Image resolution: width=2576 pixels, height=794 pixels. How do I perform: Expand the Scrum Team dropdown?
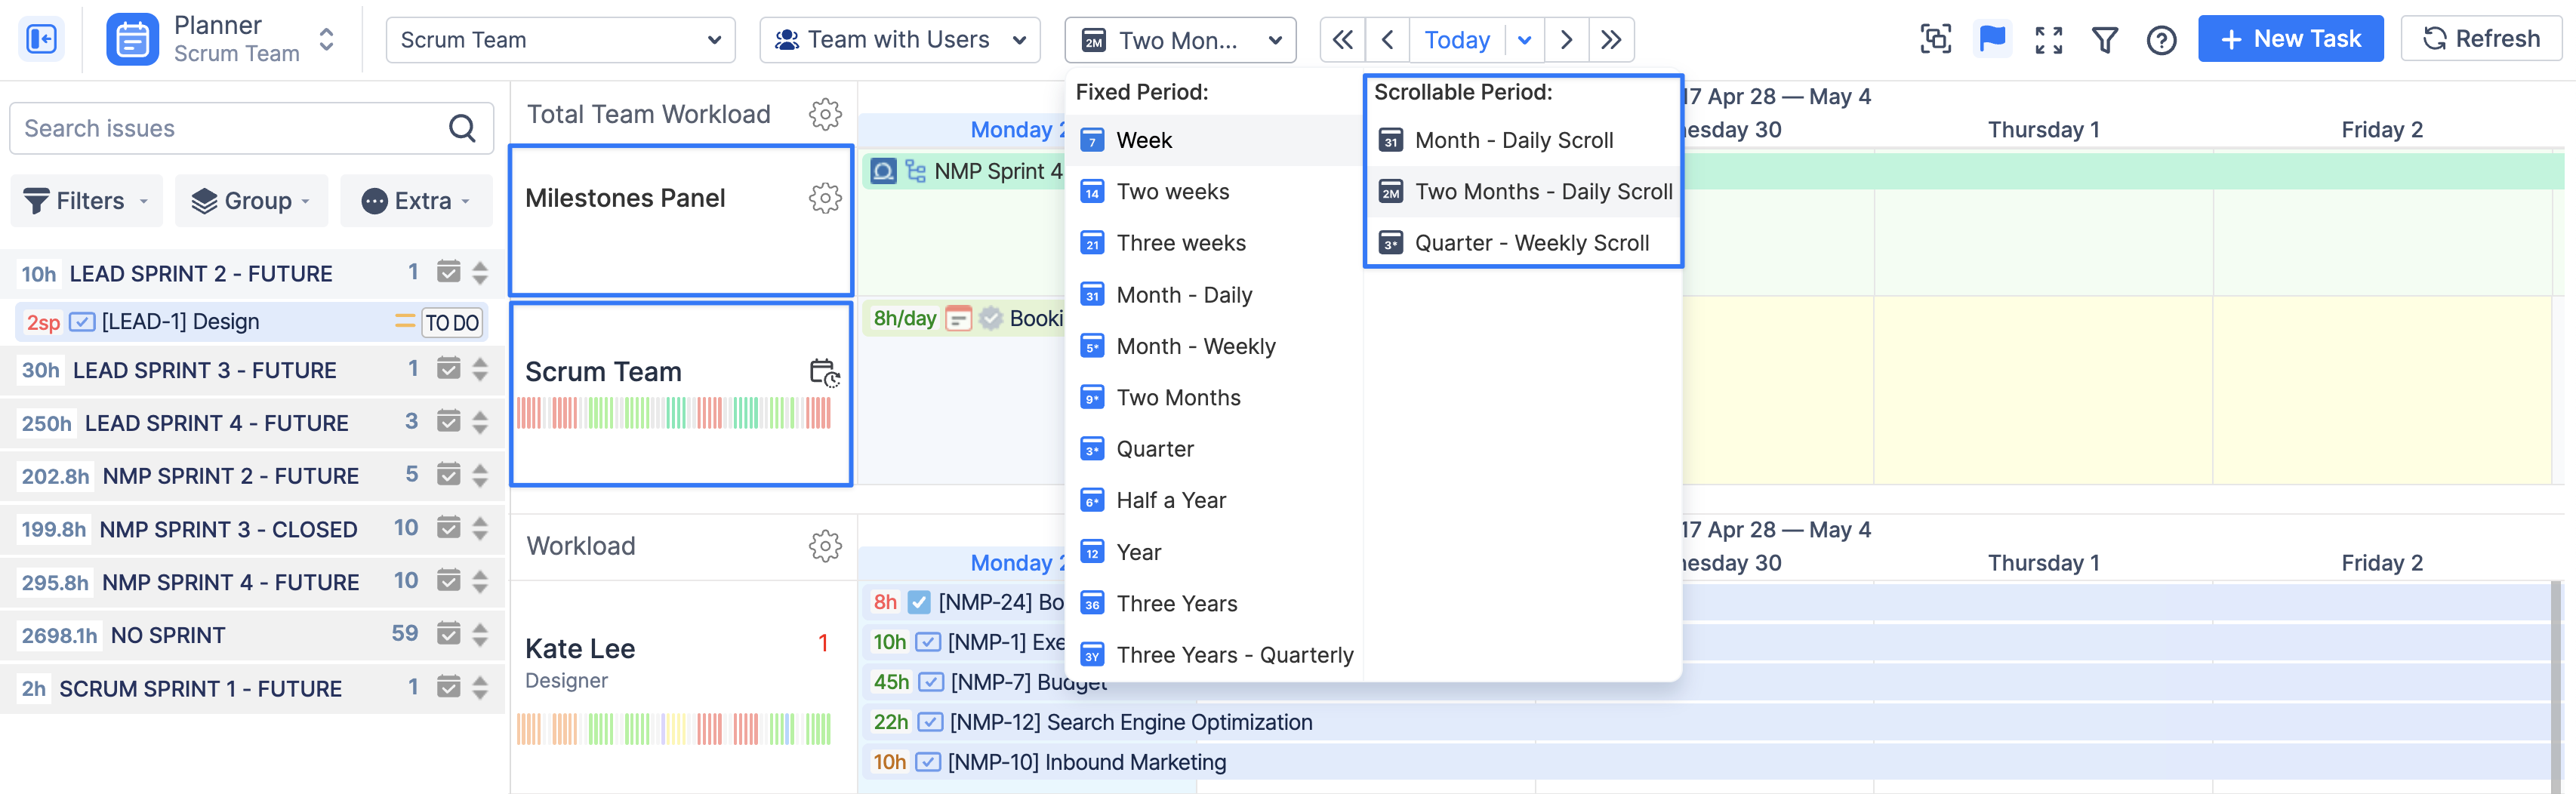coord(560,40)
